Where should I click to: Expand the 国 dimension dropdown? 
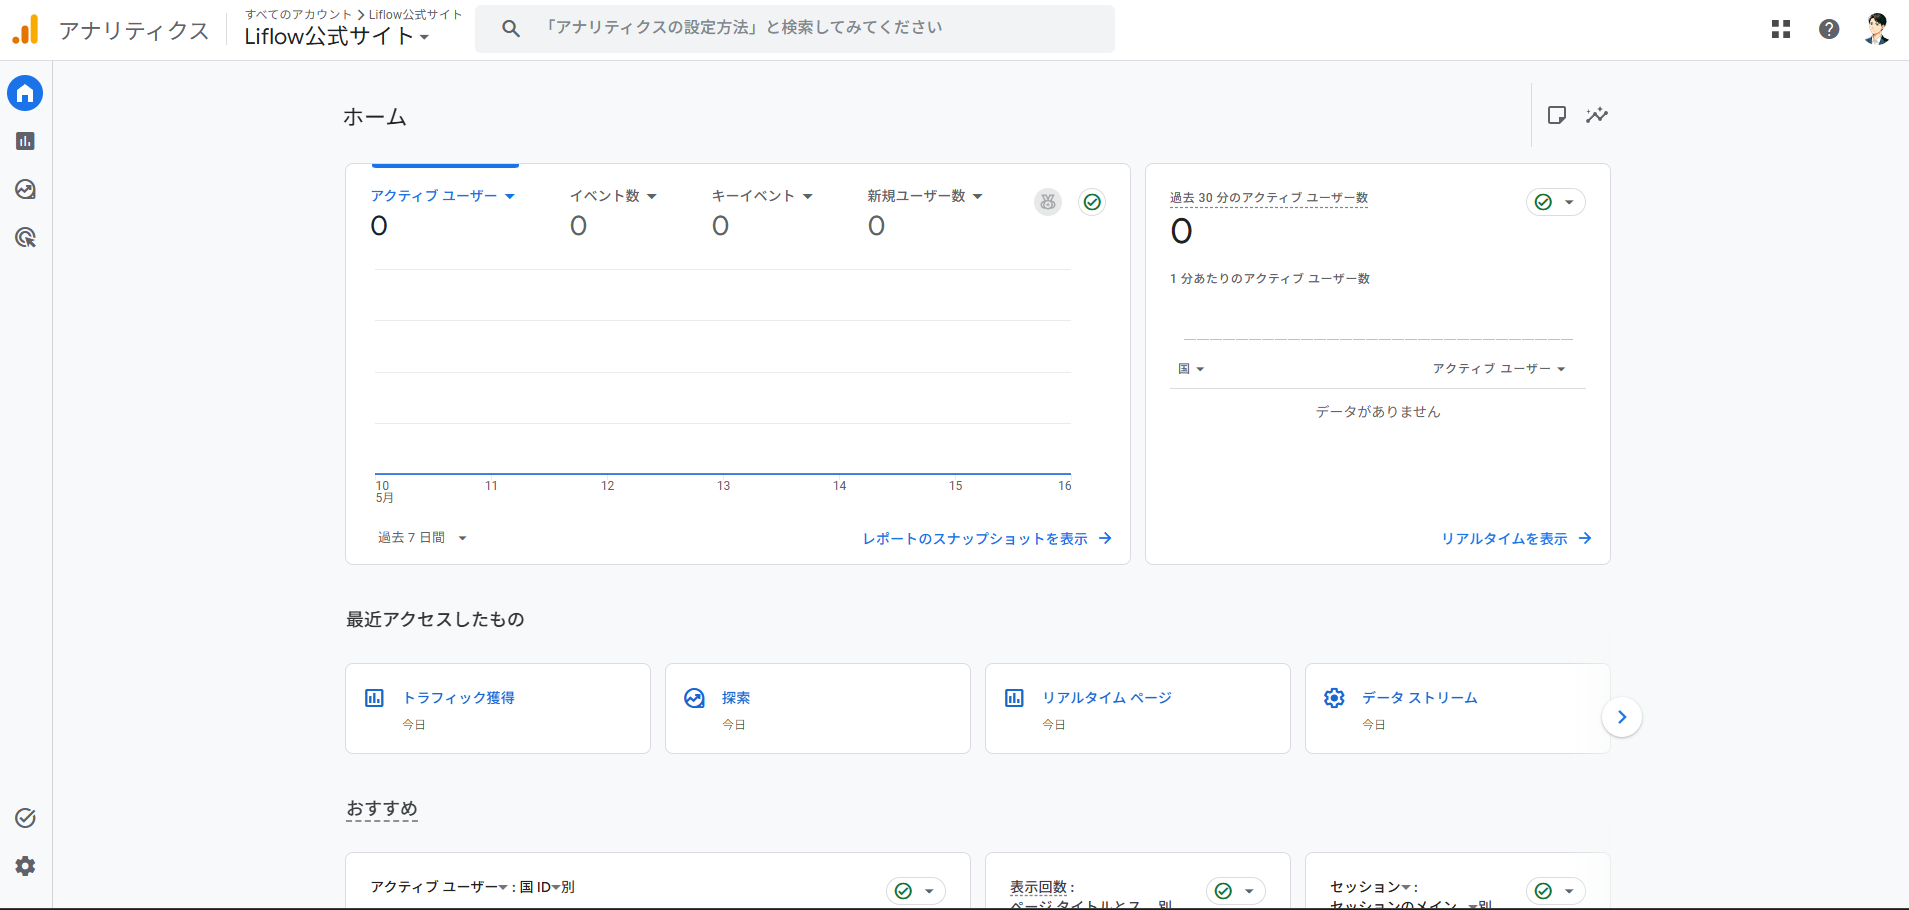tap(1191, 369)
